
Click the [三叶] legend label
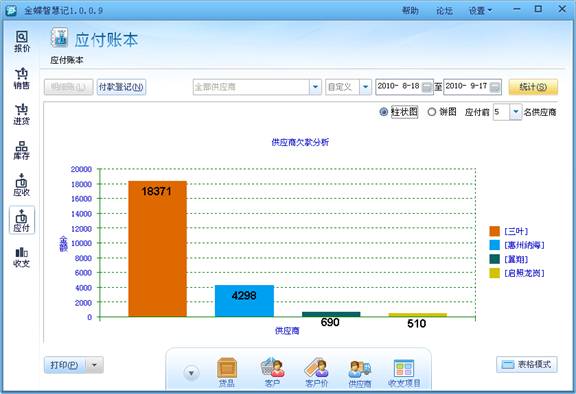click(x=516, y=231)
